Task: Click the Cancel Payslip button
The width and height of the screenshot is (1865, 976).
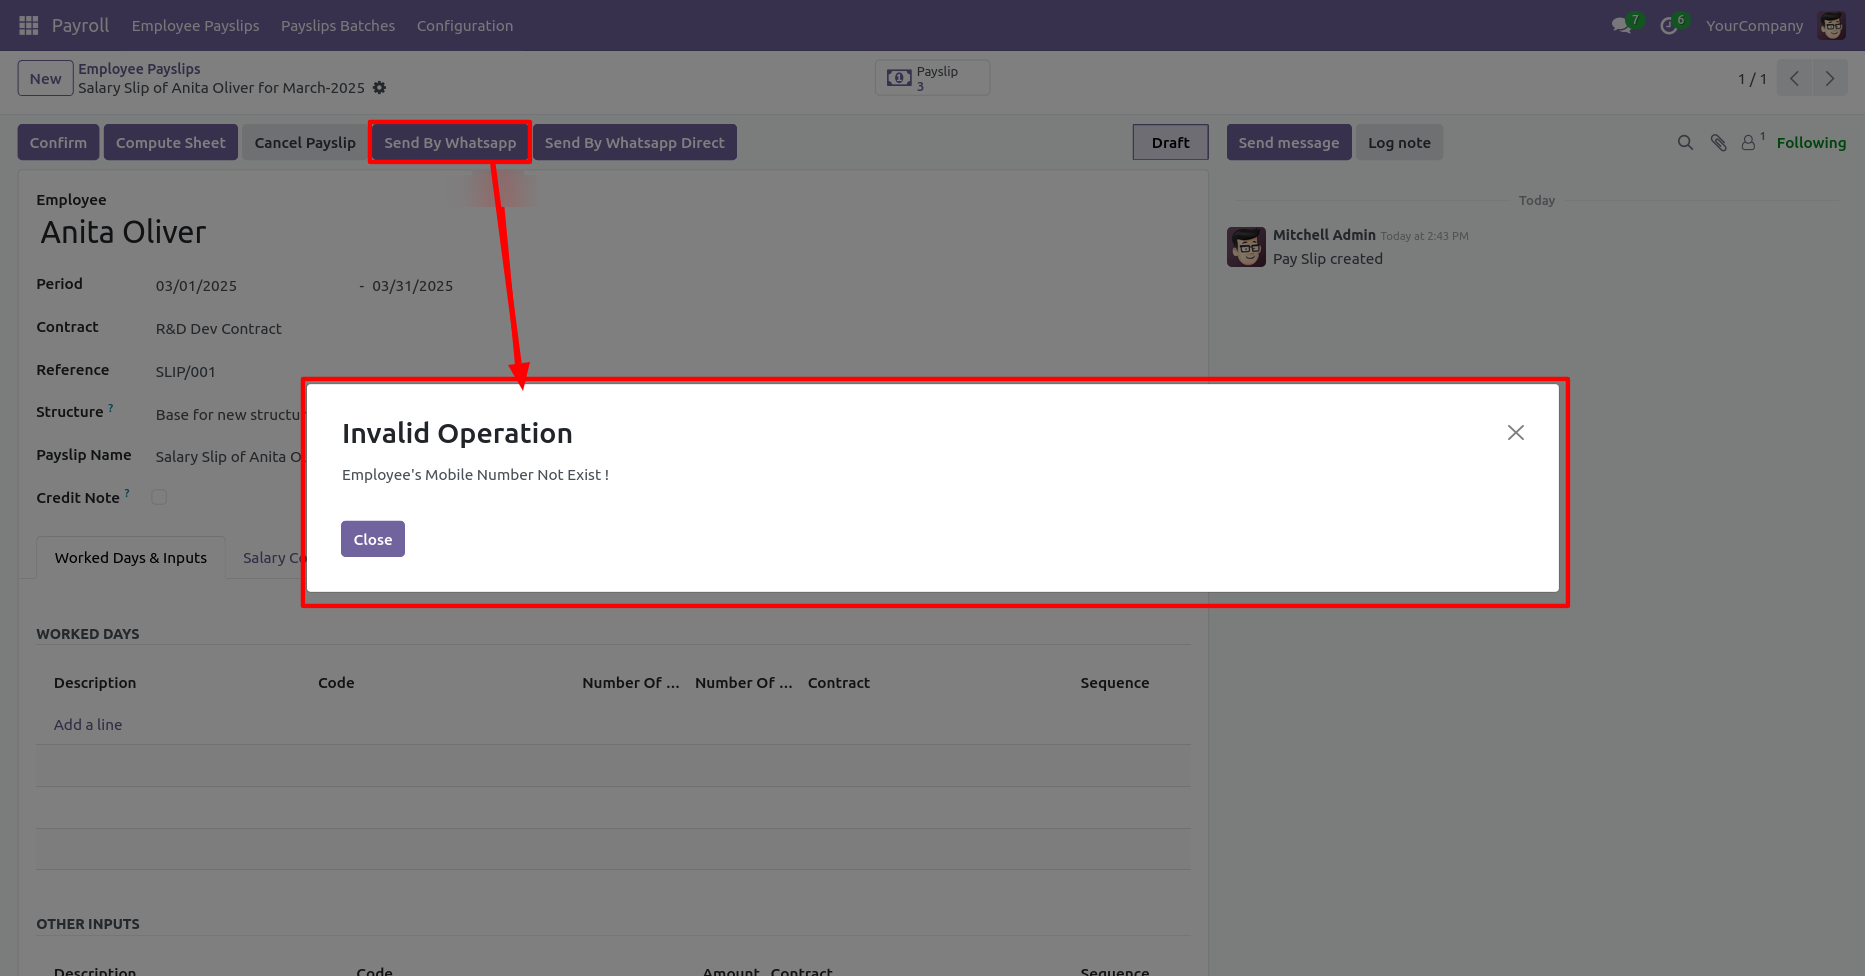Action: 305,142
